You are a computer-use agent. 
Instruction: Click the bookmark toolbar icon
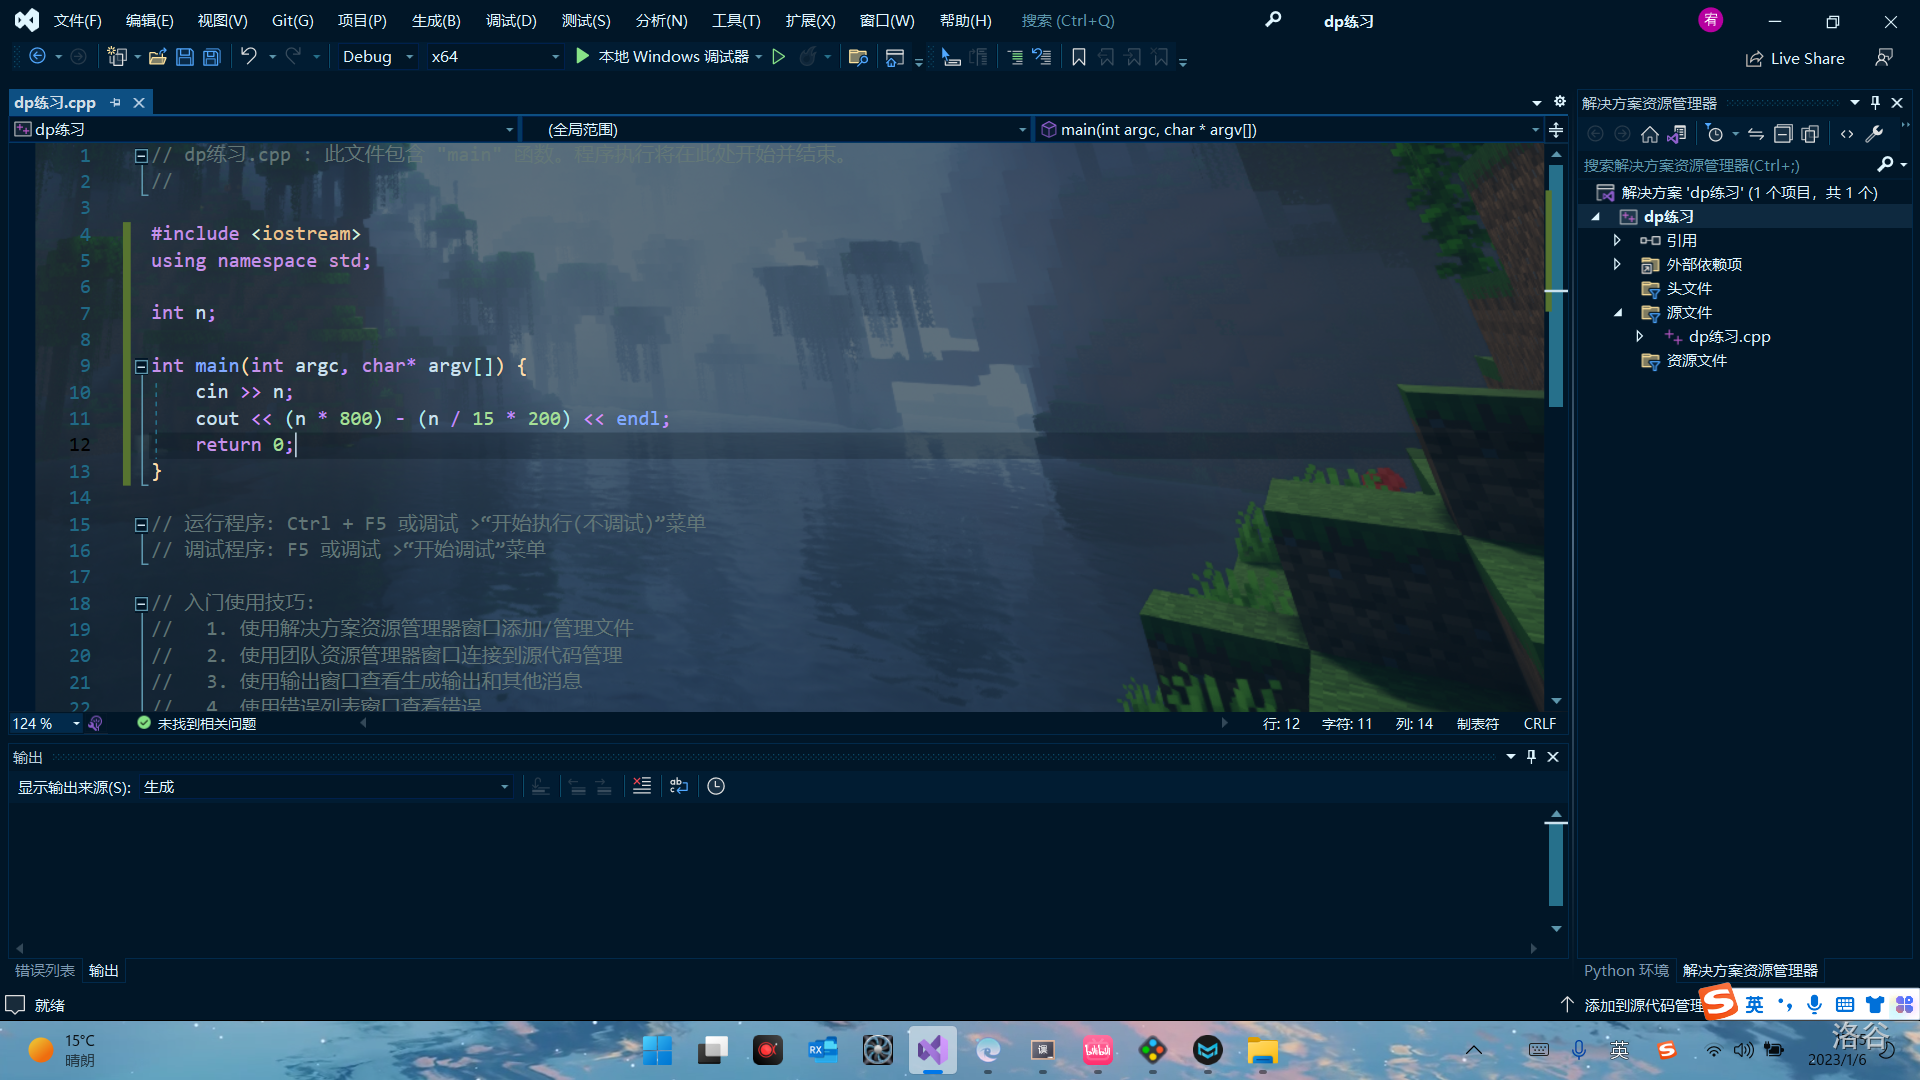click(x=1078, y=57)
